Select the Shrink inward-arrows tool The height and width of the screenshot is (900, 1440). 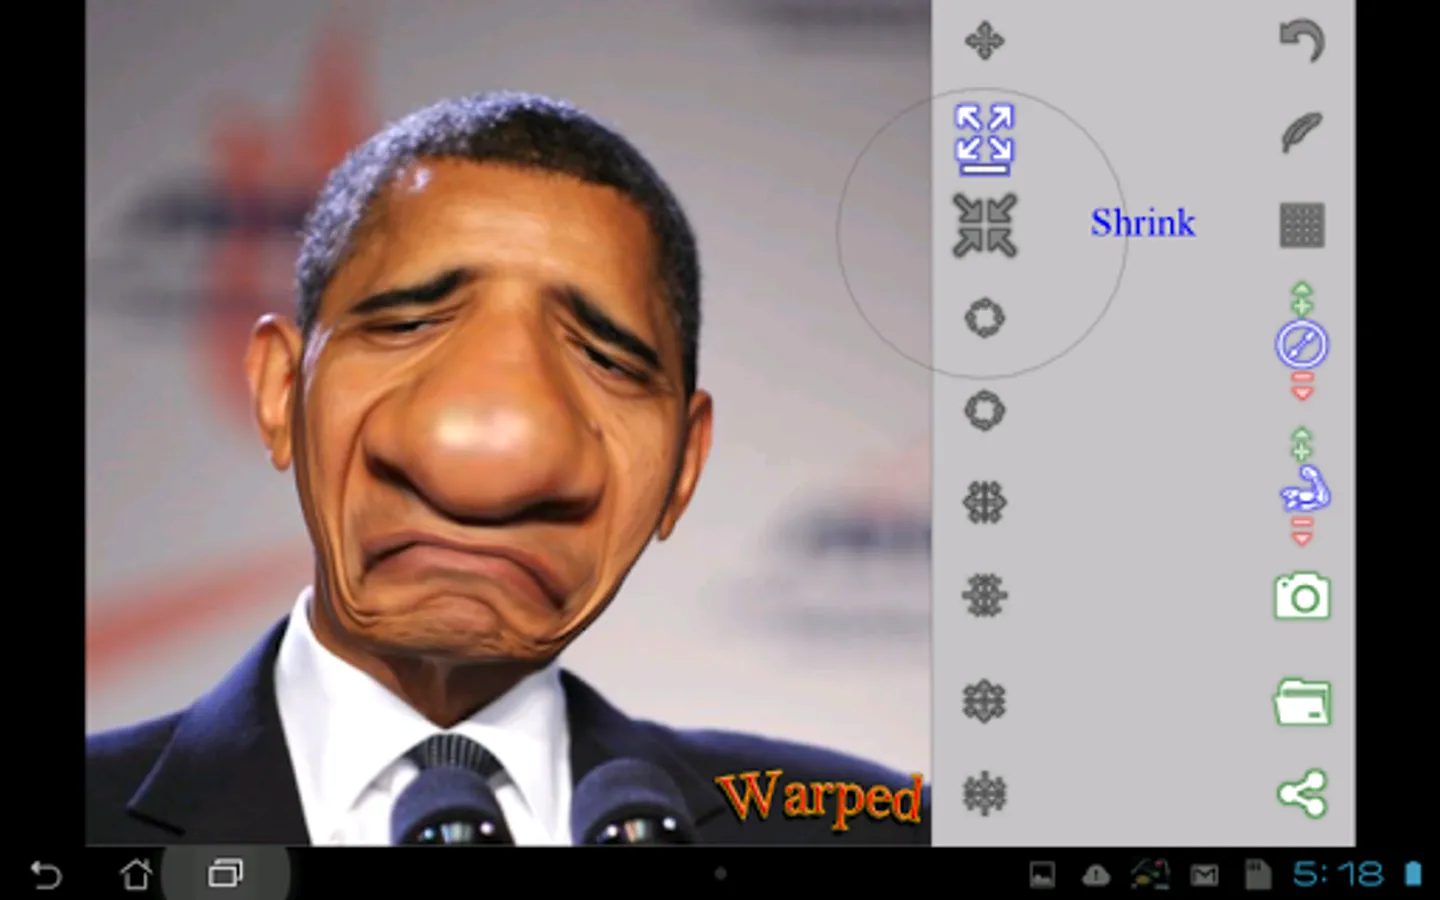pos(985,225)
